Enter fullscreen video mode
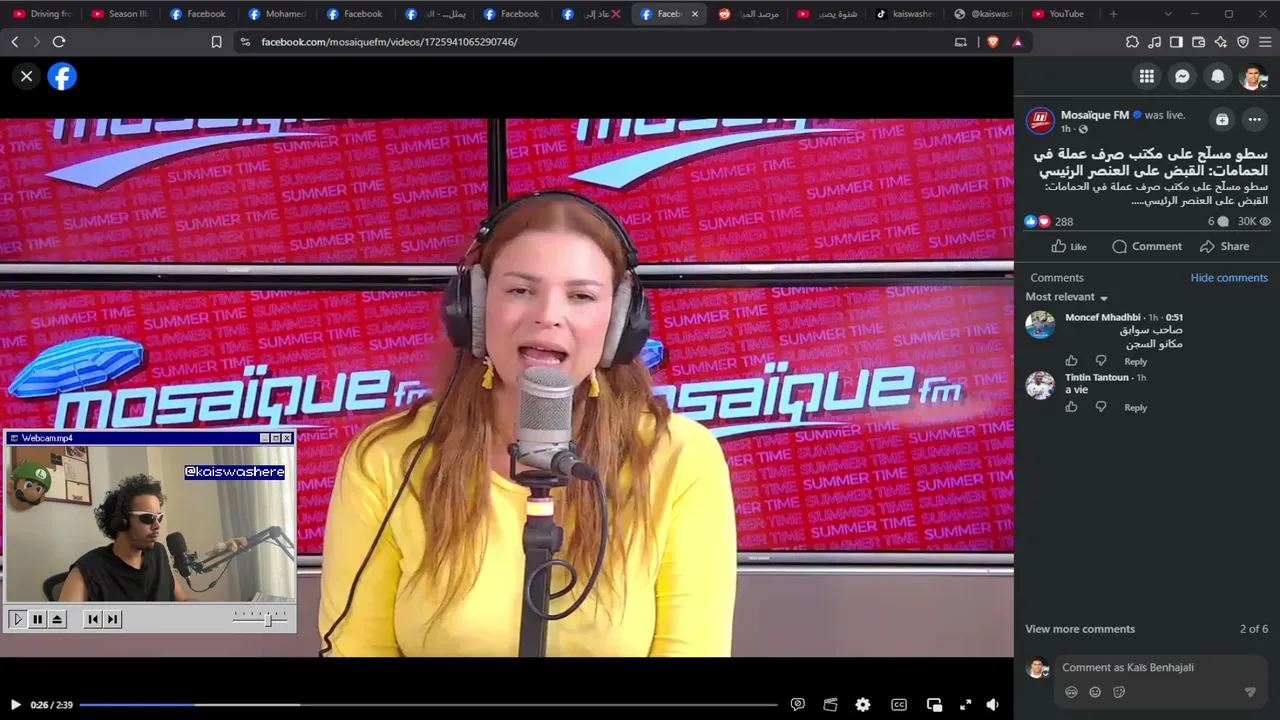 (966, 705)
